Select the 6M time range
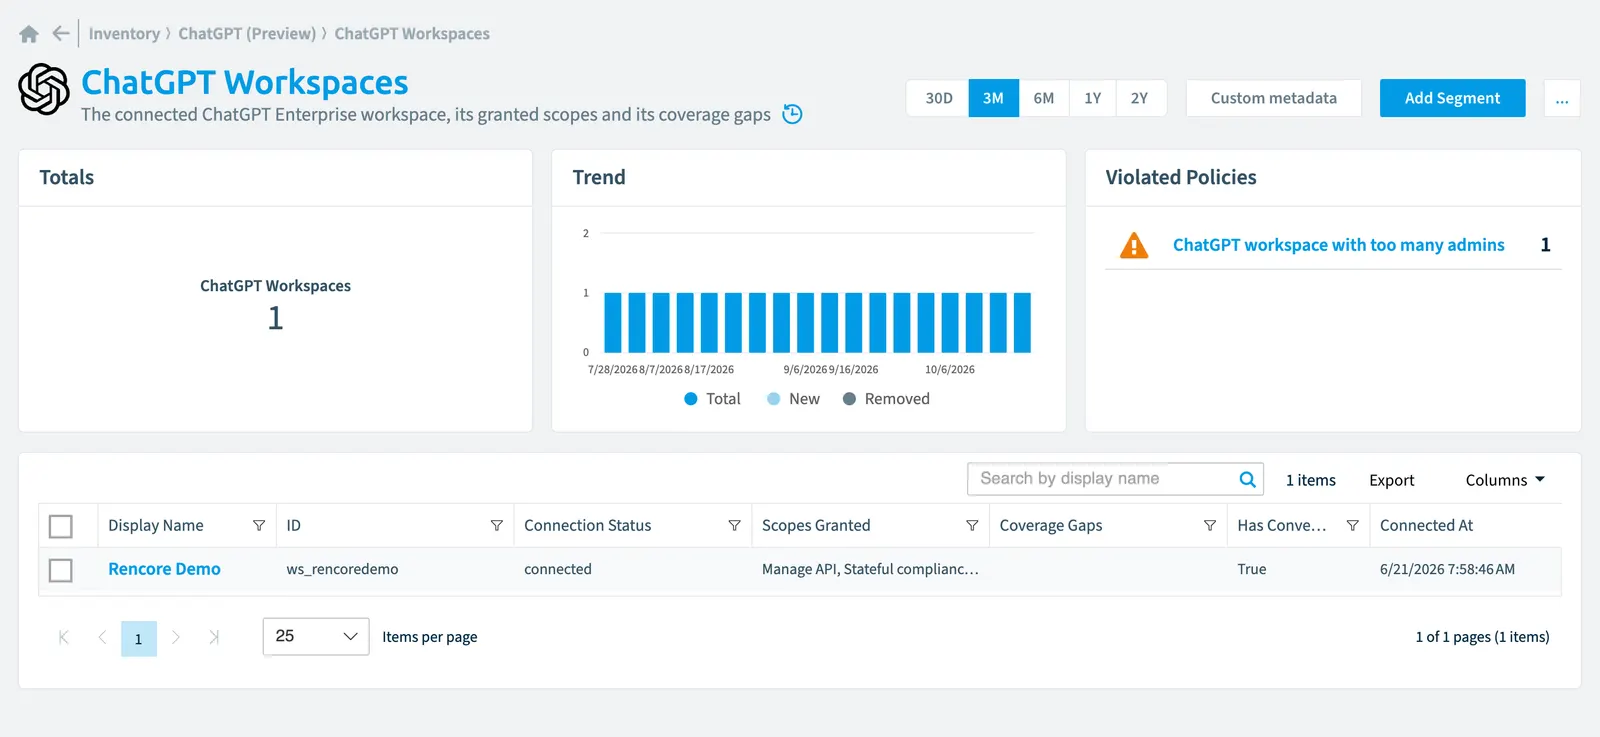 coord(1044,98)
